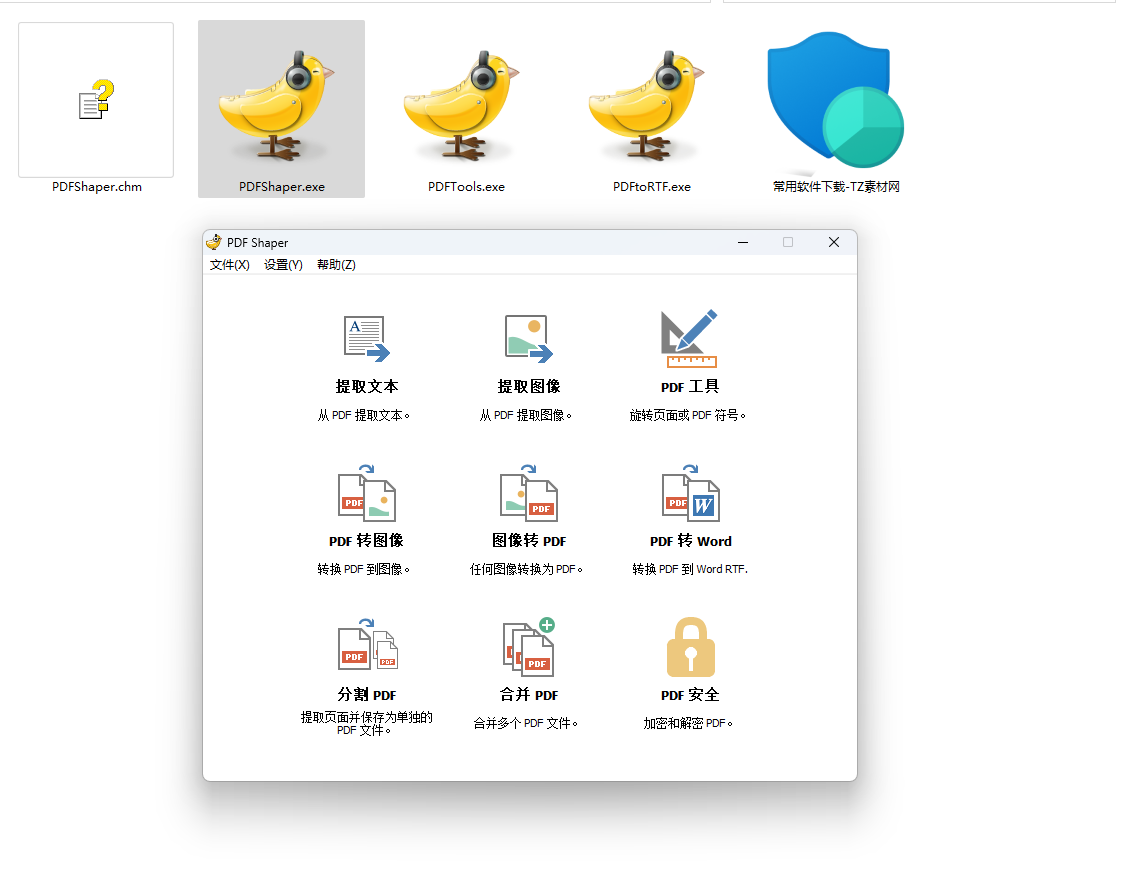This screenshot has height=869, width=1125.
Task: Open the 合并 PDF merge tool icon
Action: pyautogui.click(x=529, y=647)
